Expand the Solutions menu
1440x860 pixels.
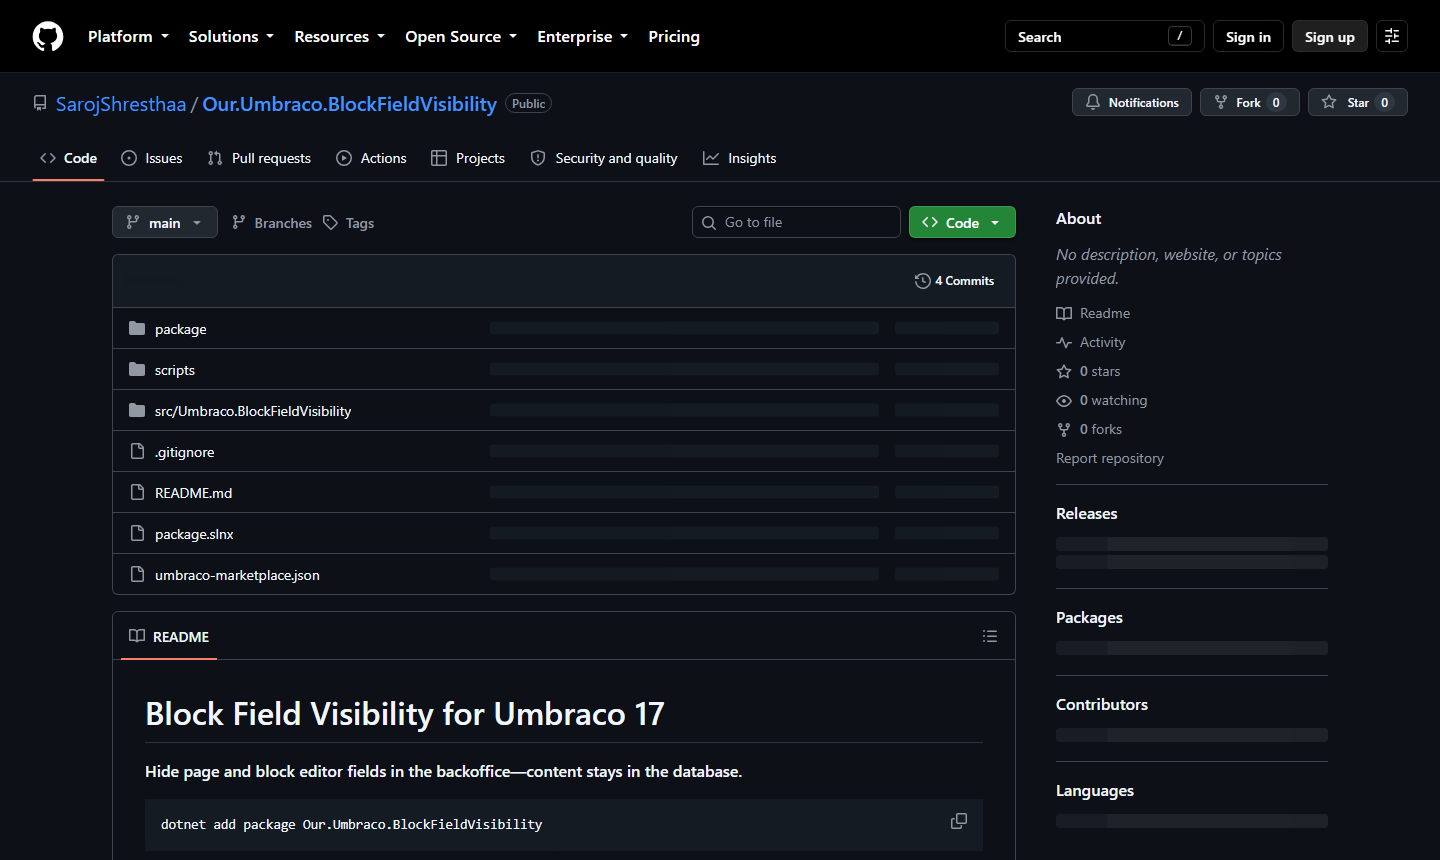click(231, 36)
